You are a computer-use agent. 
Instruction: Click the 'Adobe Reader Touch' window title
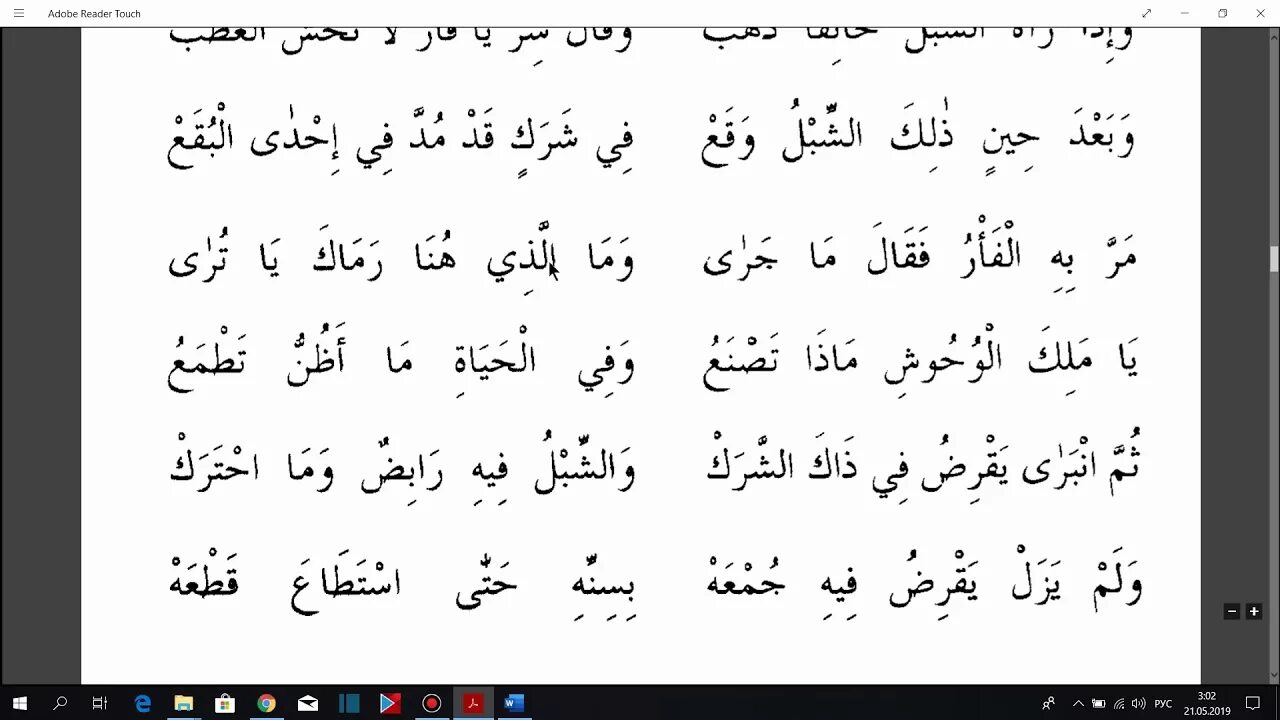coord(94,14)
